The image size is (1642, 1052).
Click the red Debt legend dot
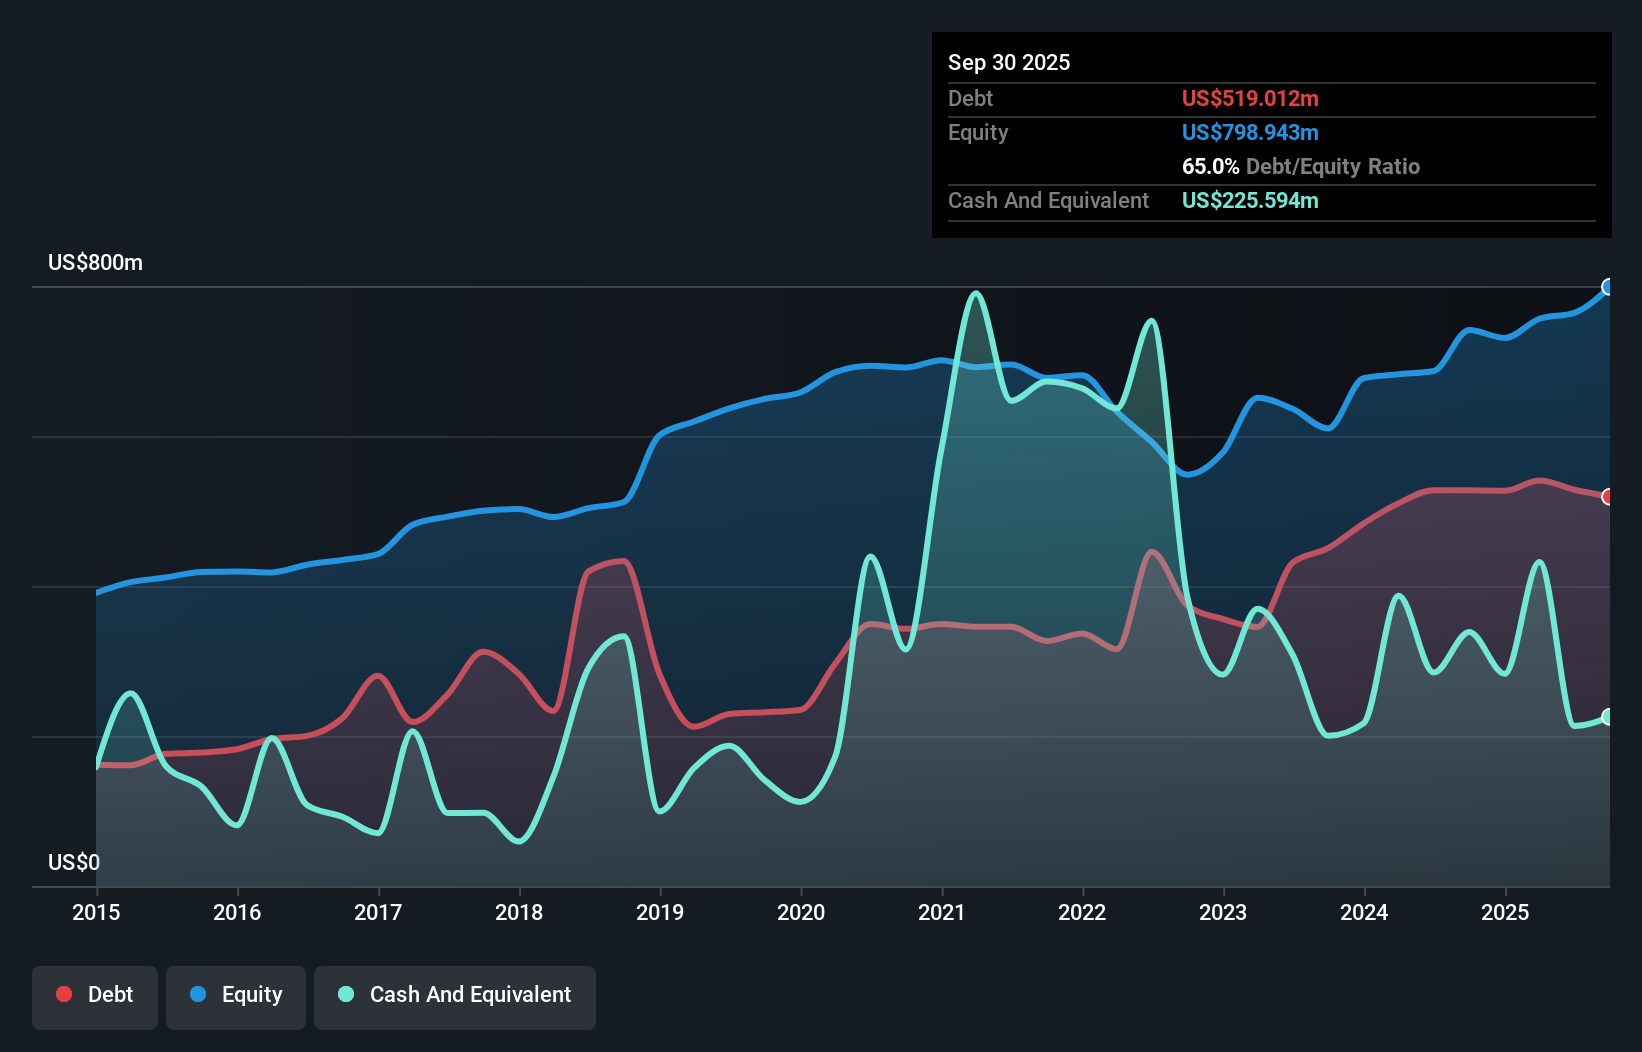click(x=64, y=994)
